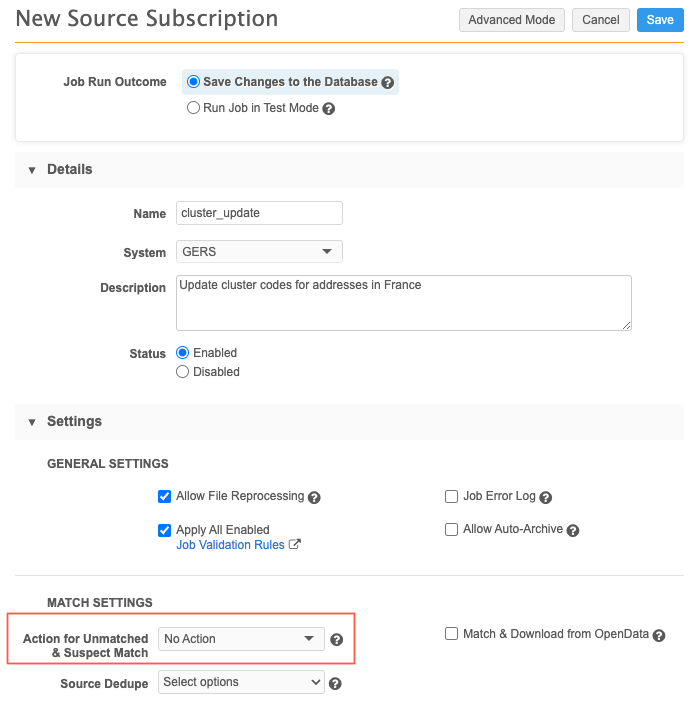Collapse the Details section

coord(32,170)
